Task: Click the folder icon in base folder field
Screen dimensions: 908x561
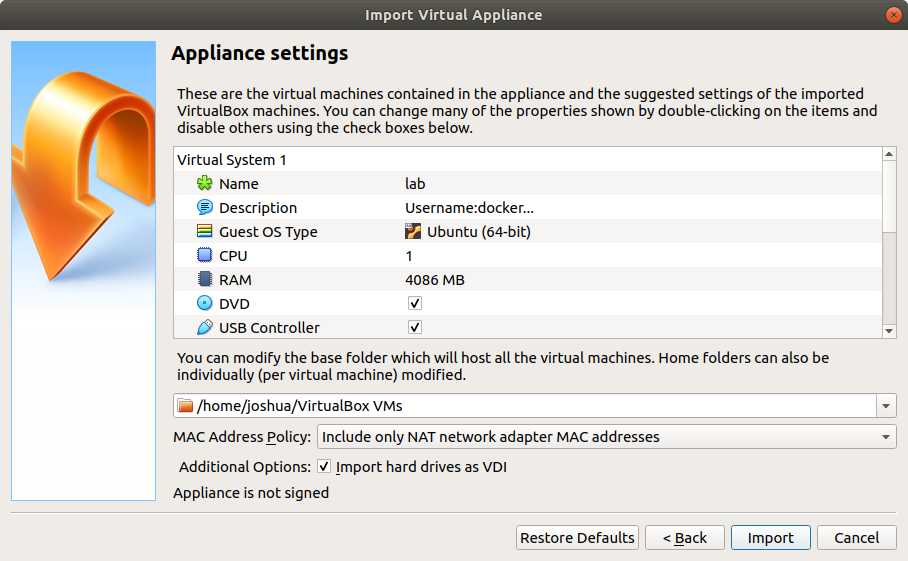Action: coord(185,406)
